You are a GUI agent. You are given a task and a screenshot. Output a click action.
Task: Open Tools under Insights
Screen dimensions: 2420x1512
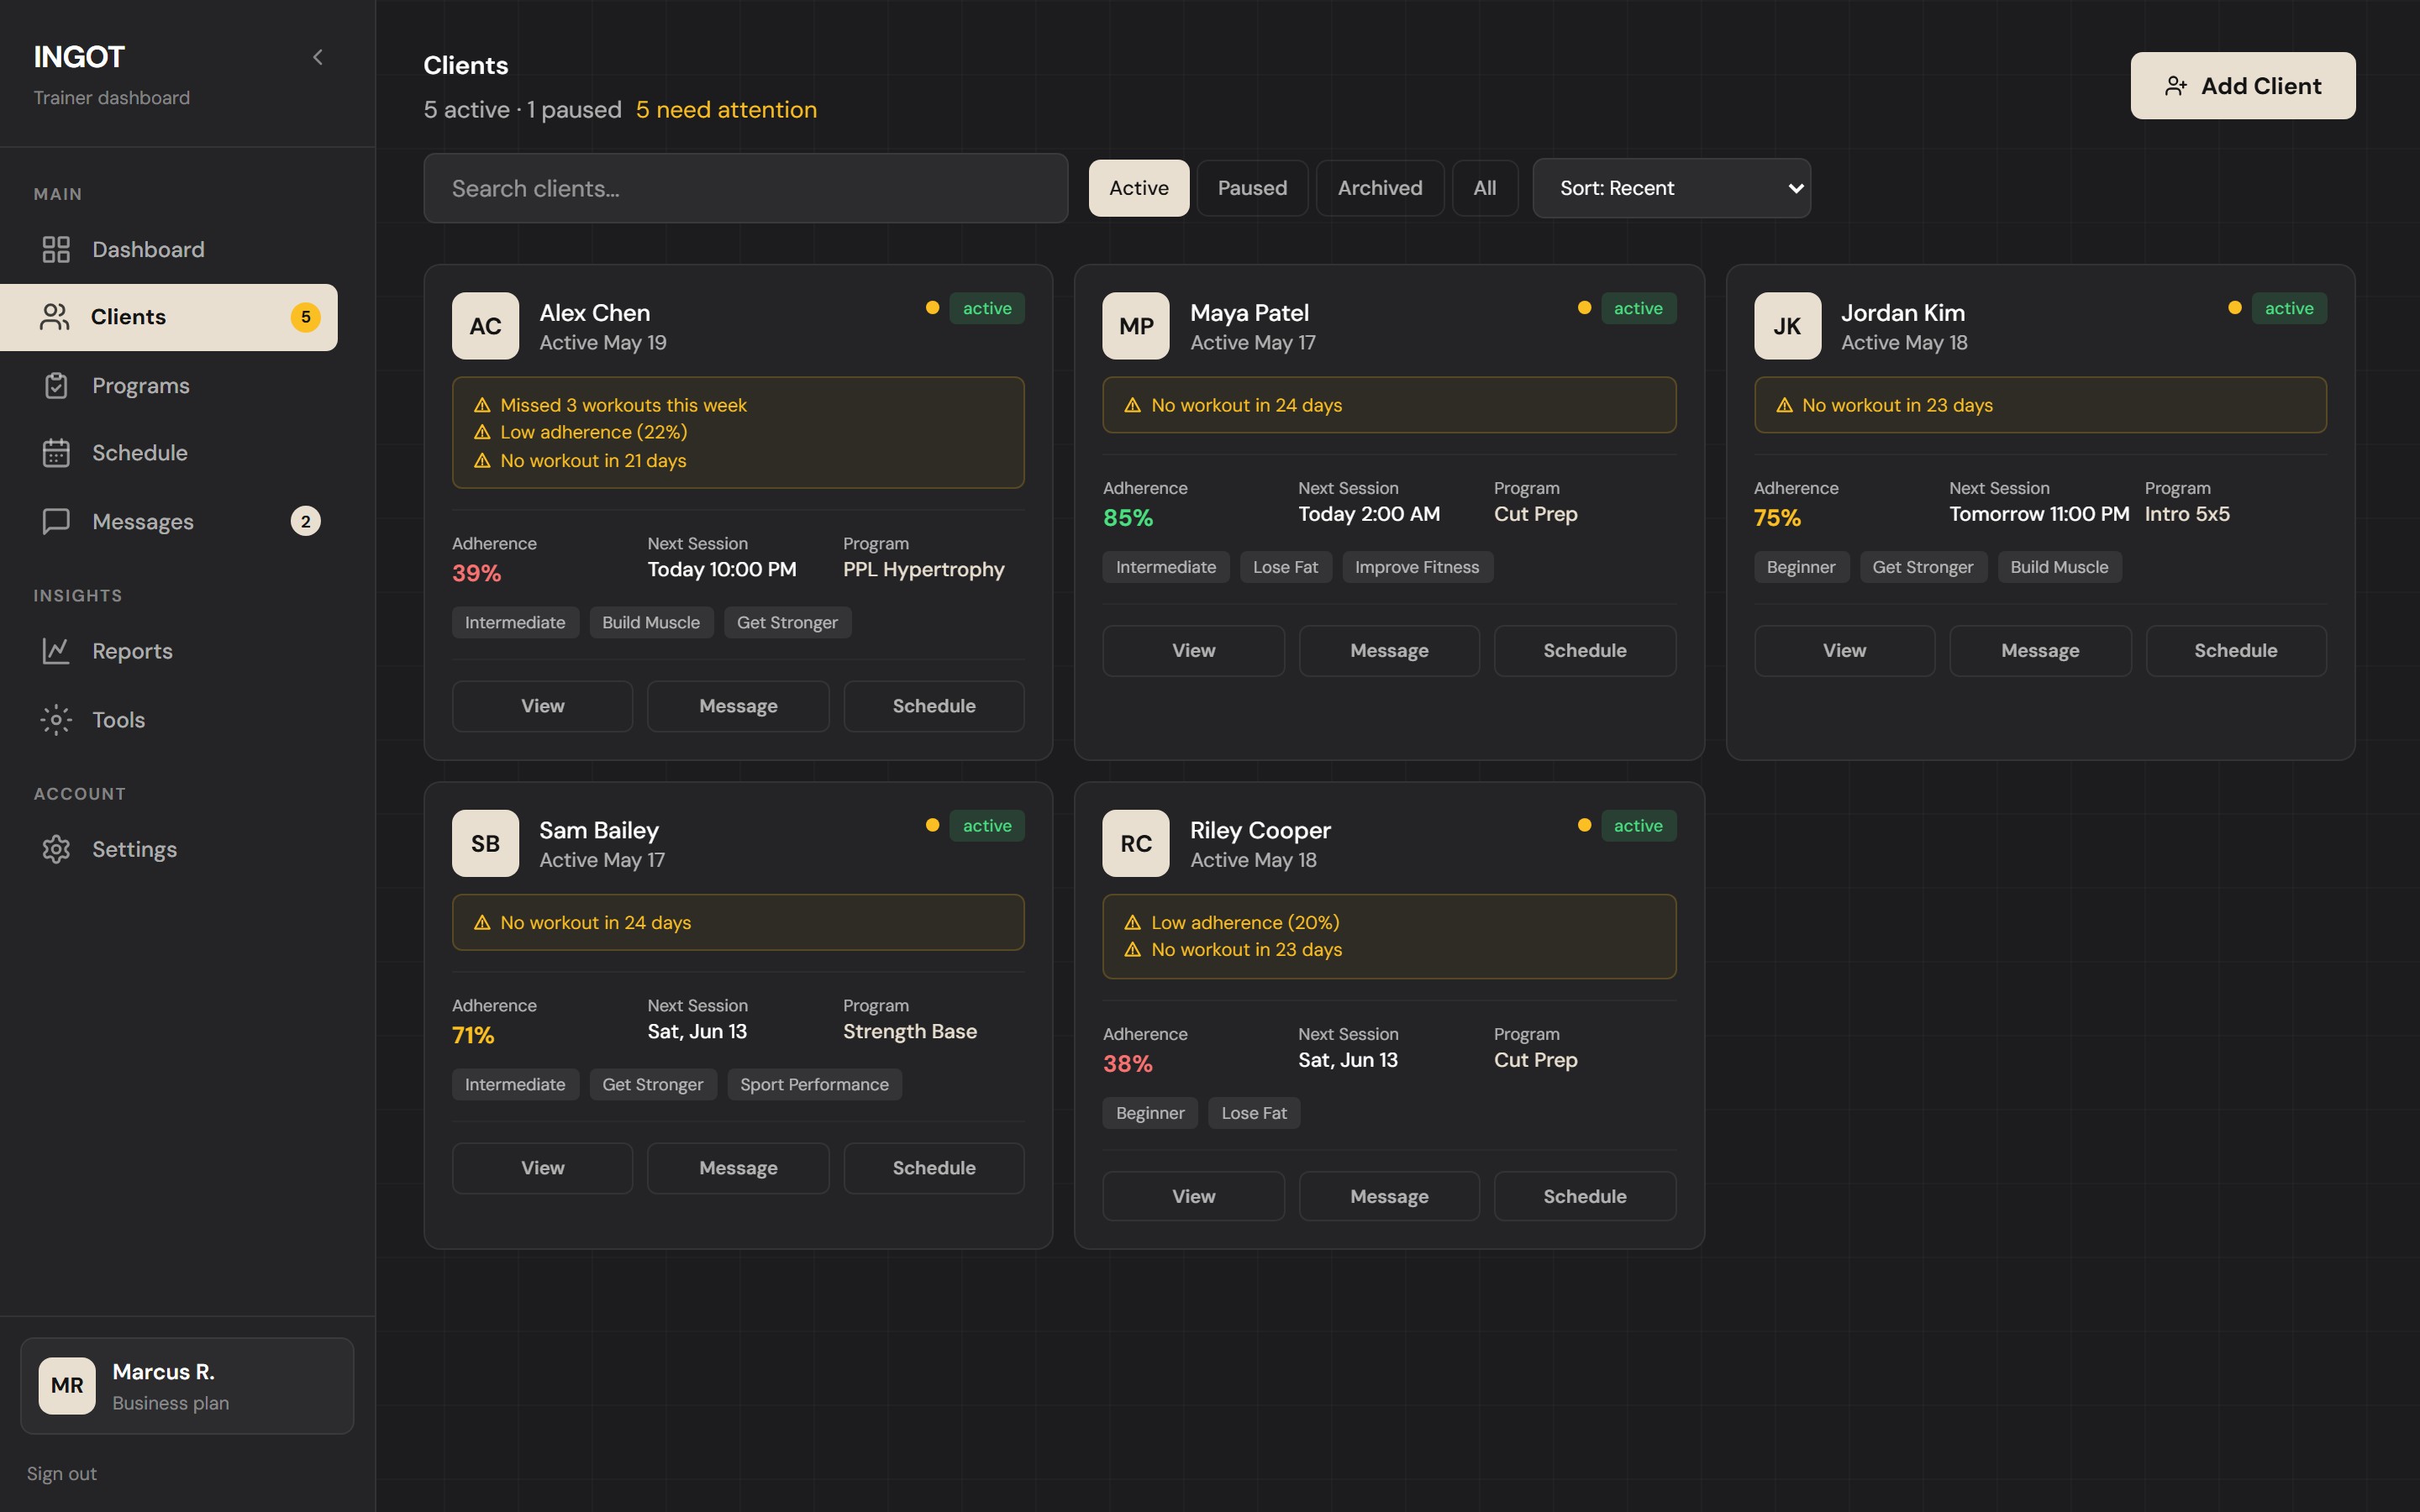tap(169, 720)
